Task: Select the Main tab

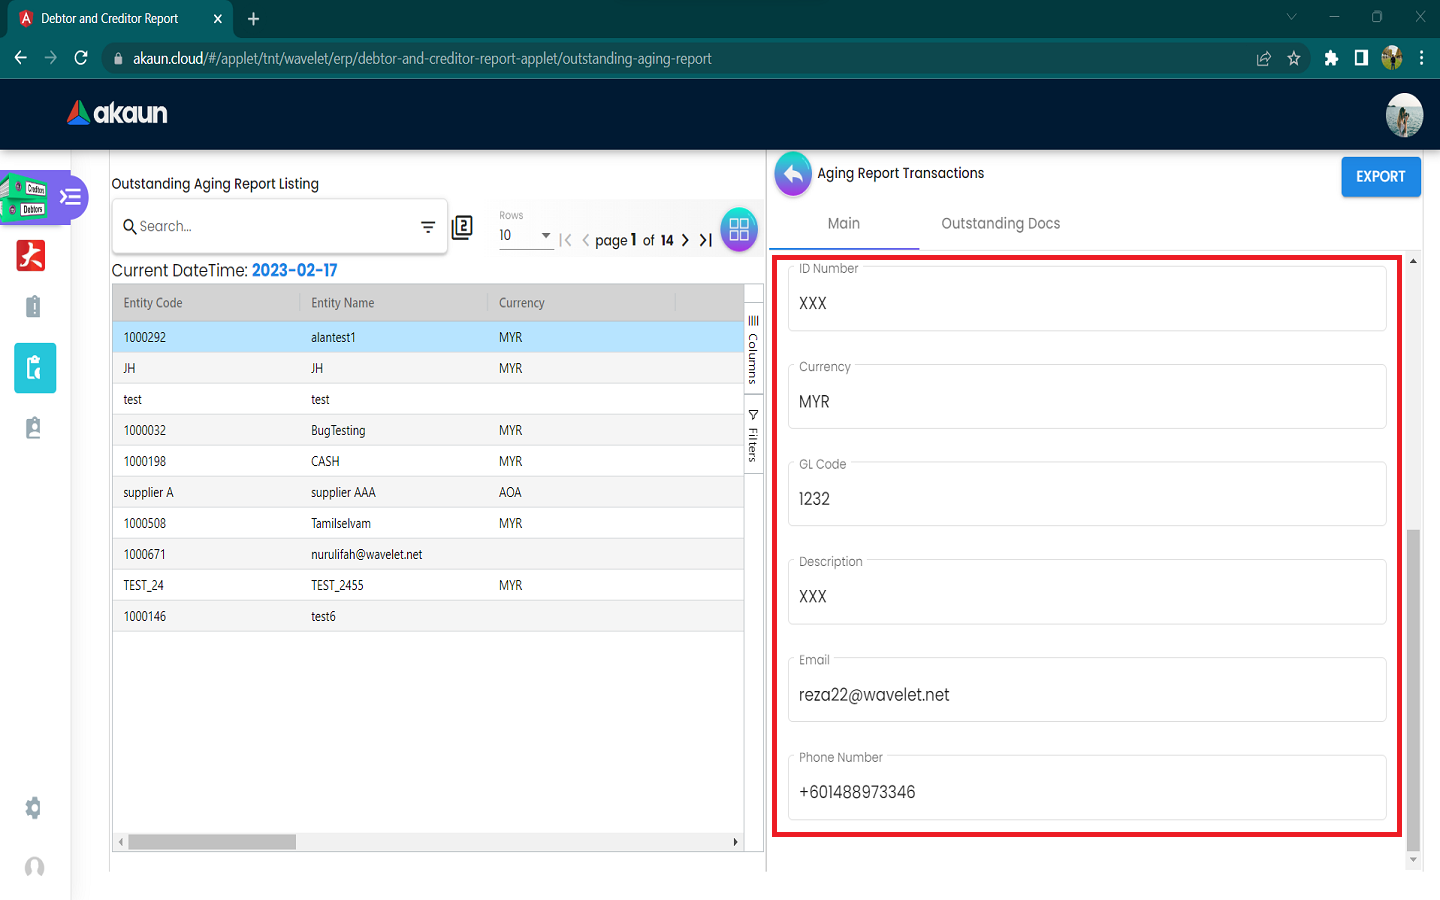Action: pos(843,224)
